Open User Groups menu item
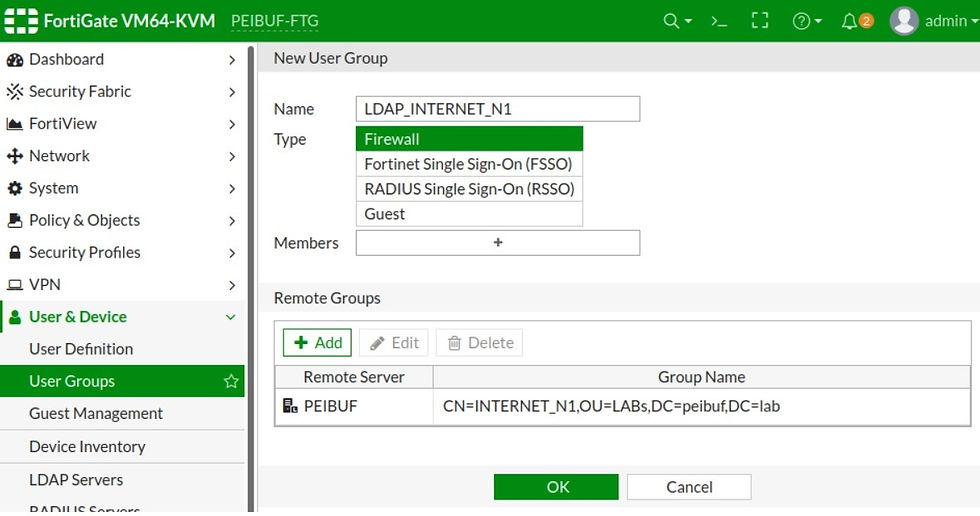 [122, 381]
